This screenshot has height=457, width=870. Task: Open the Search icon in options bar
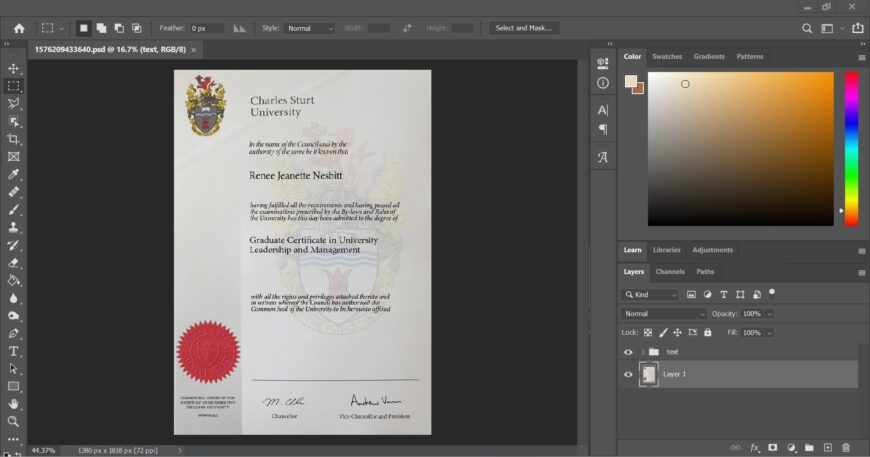coord(807,28)
